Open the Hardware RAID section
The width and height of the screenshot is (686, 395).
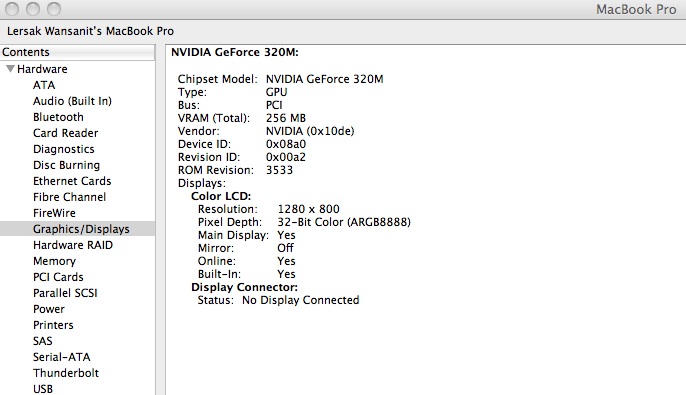tap(73, 245)
